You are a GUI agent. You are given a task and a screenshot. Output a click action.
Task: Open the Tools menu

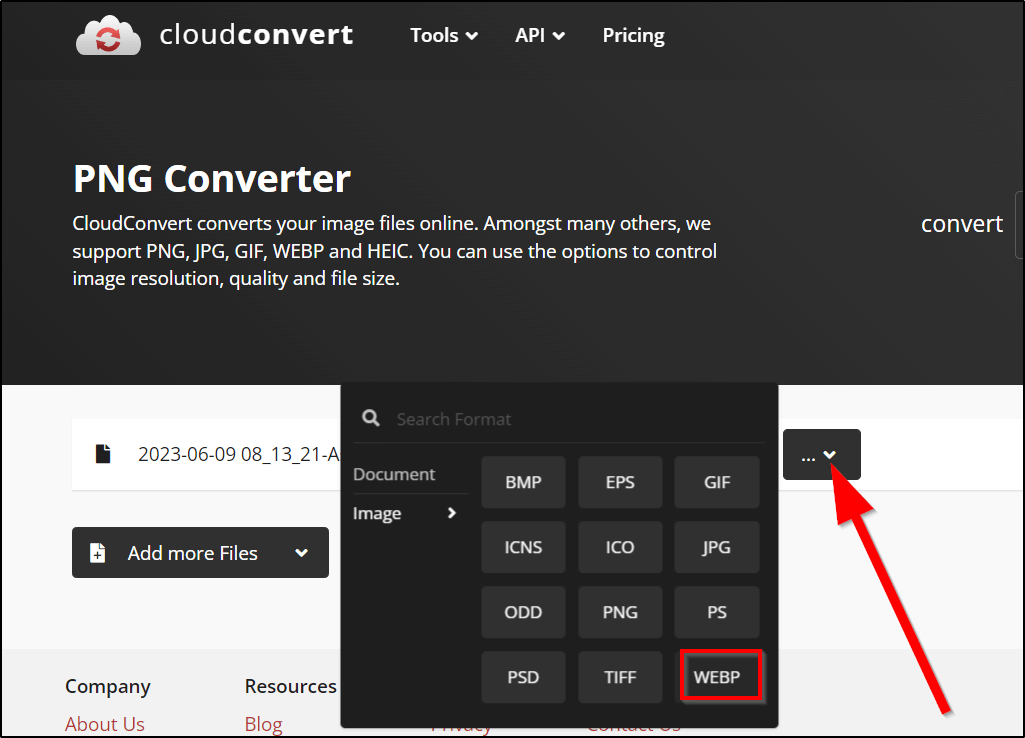click(443, 35)
